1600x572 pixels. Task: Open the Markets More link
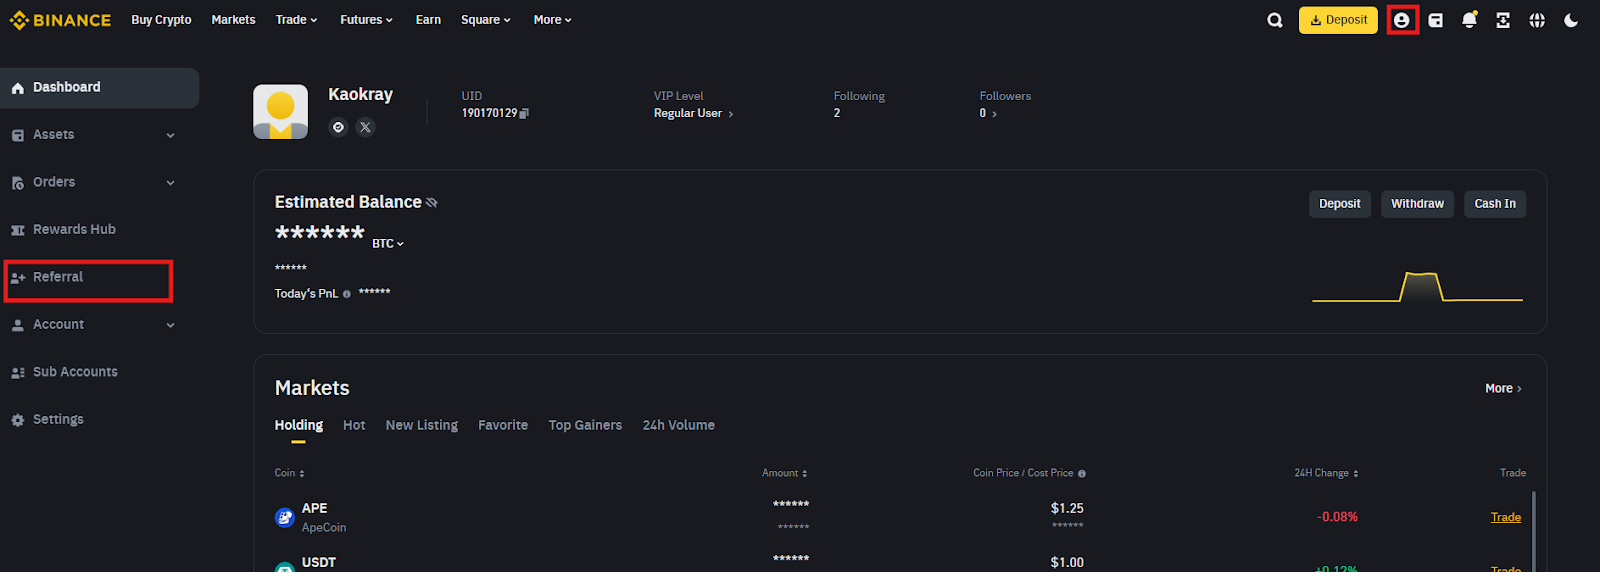[x=1503, y=389]
